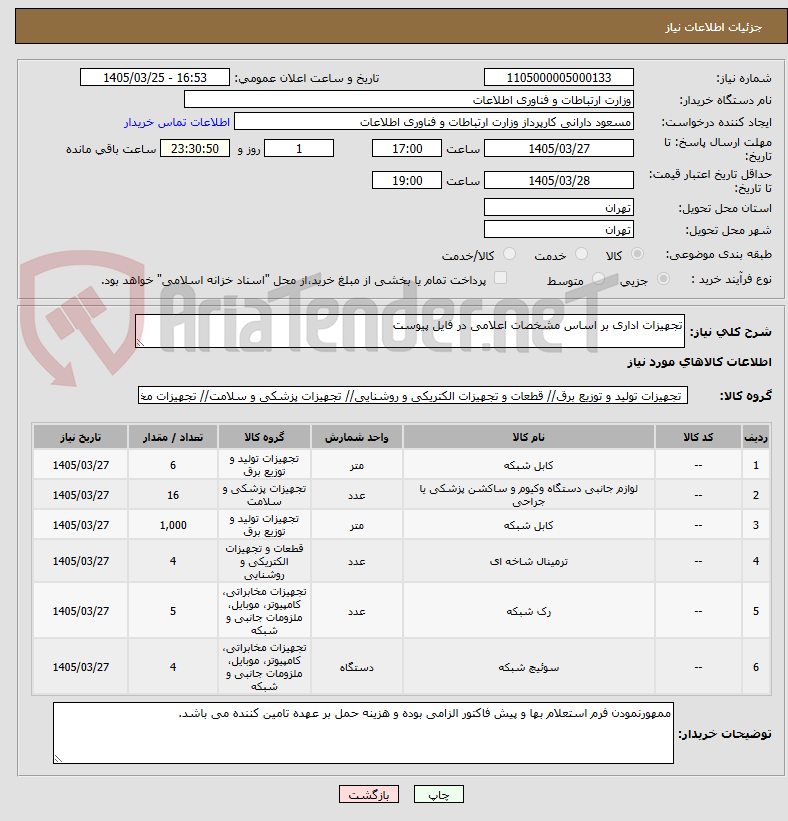The image size is (788, 821).
Task: Click the گروه کالا goods group field
Action: click(413, 396)
